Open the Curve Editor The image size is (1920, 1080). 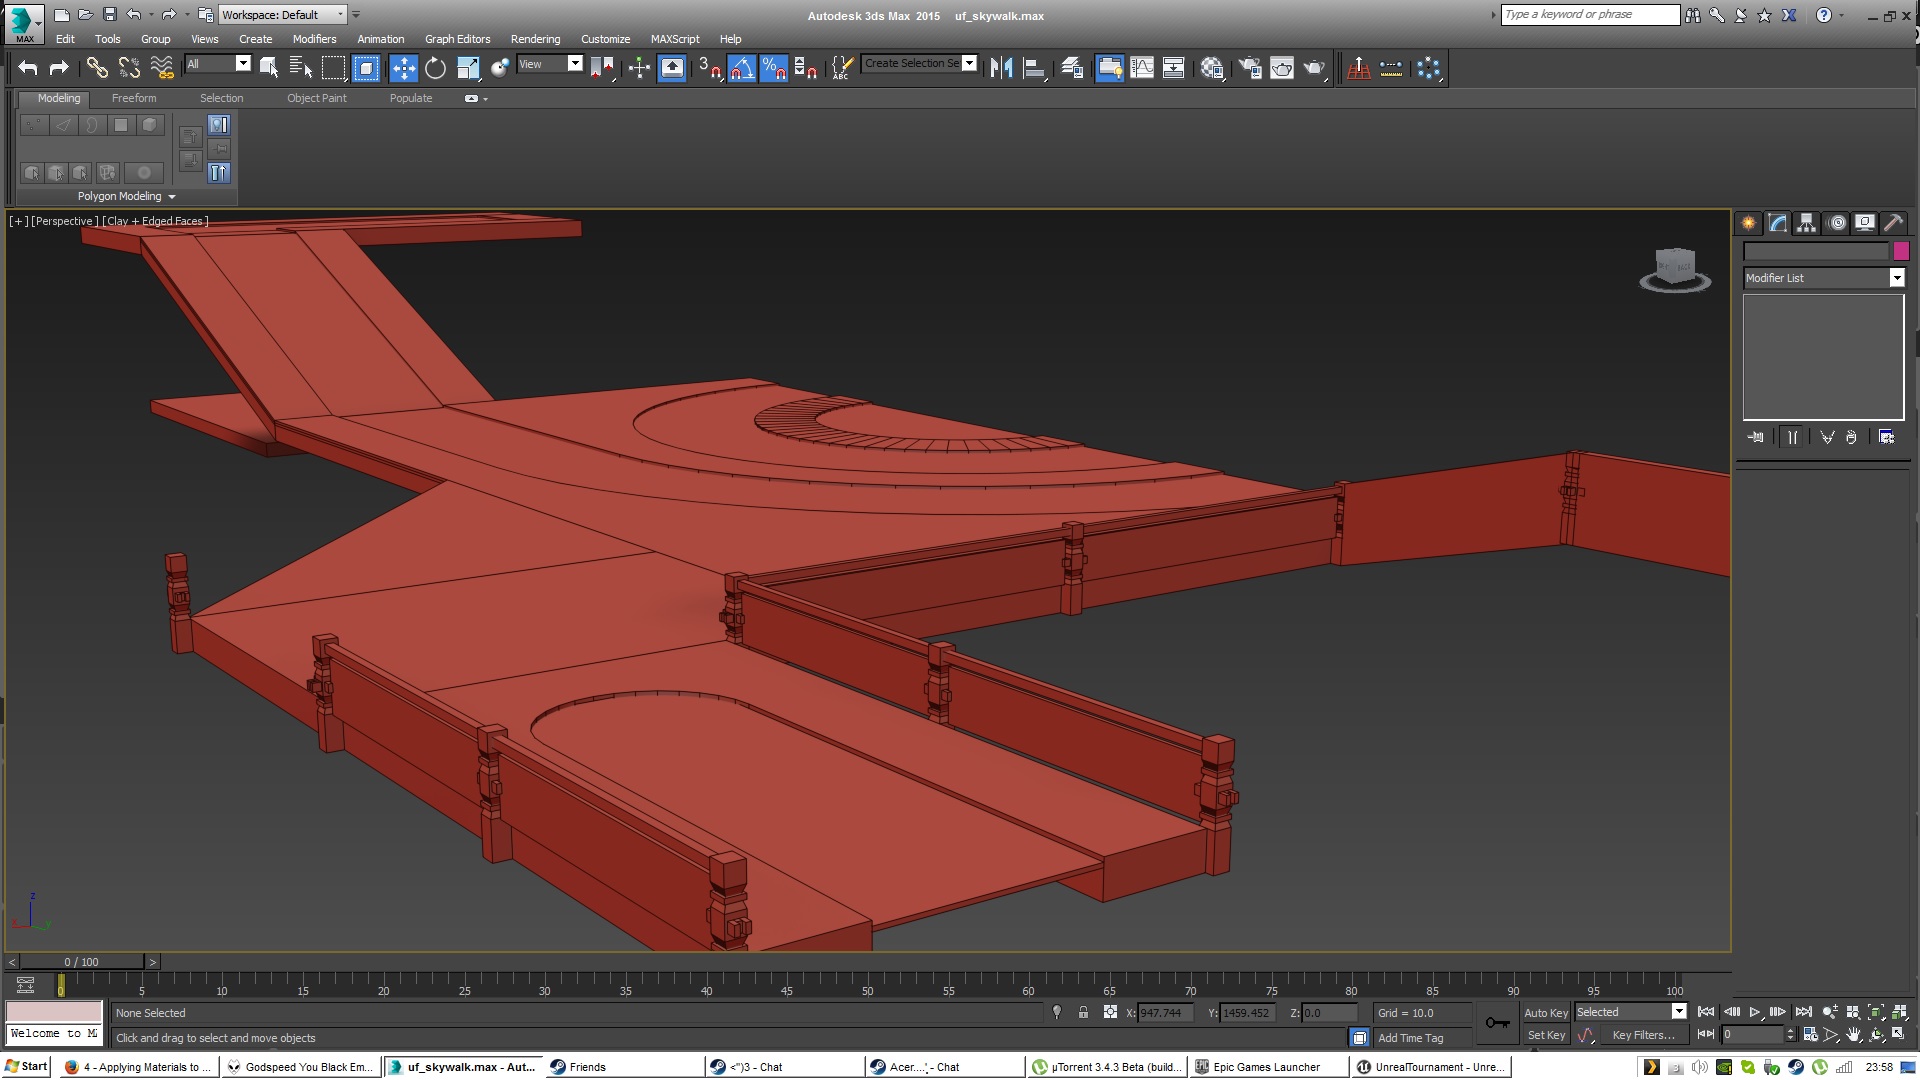pos(1141,68)
